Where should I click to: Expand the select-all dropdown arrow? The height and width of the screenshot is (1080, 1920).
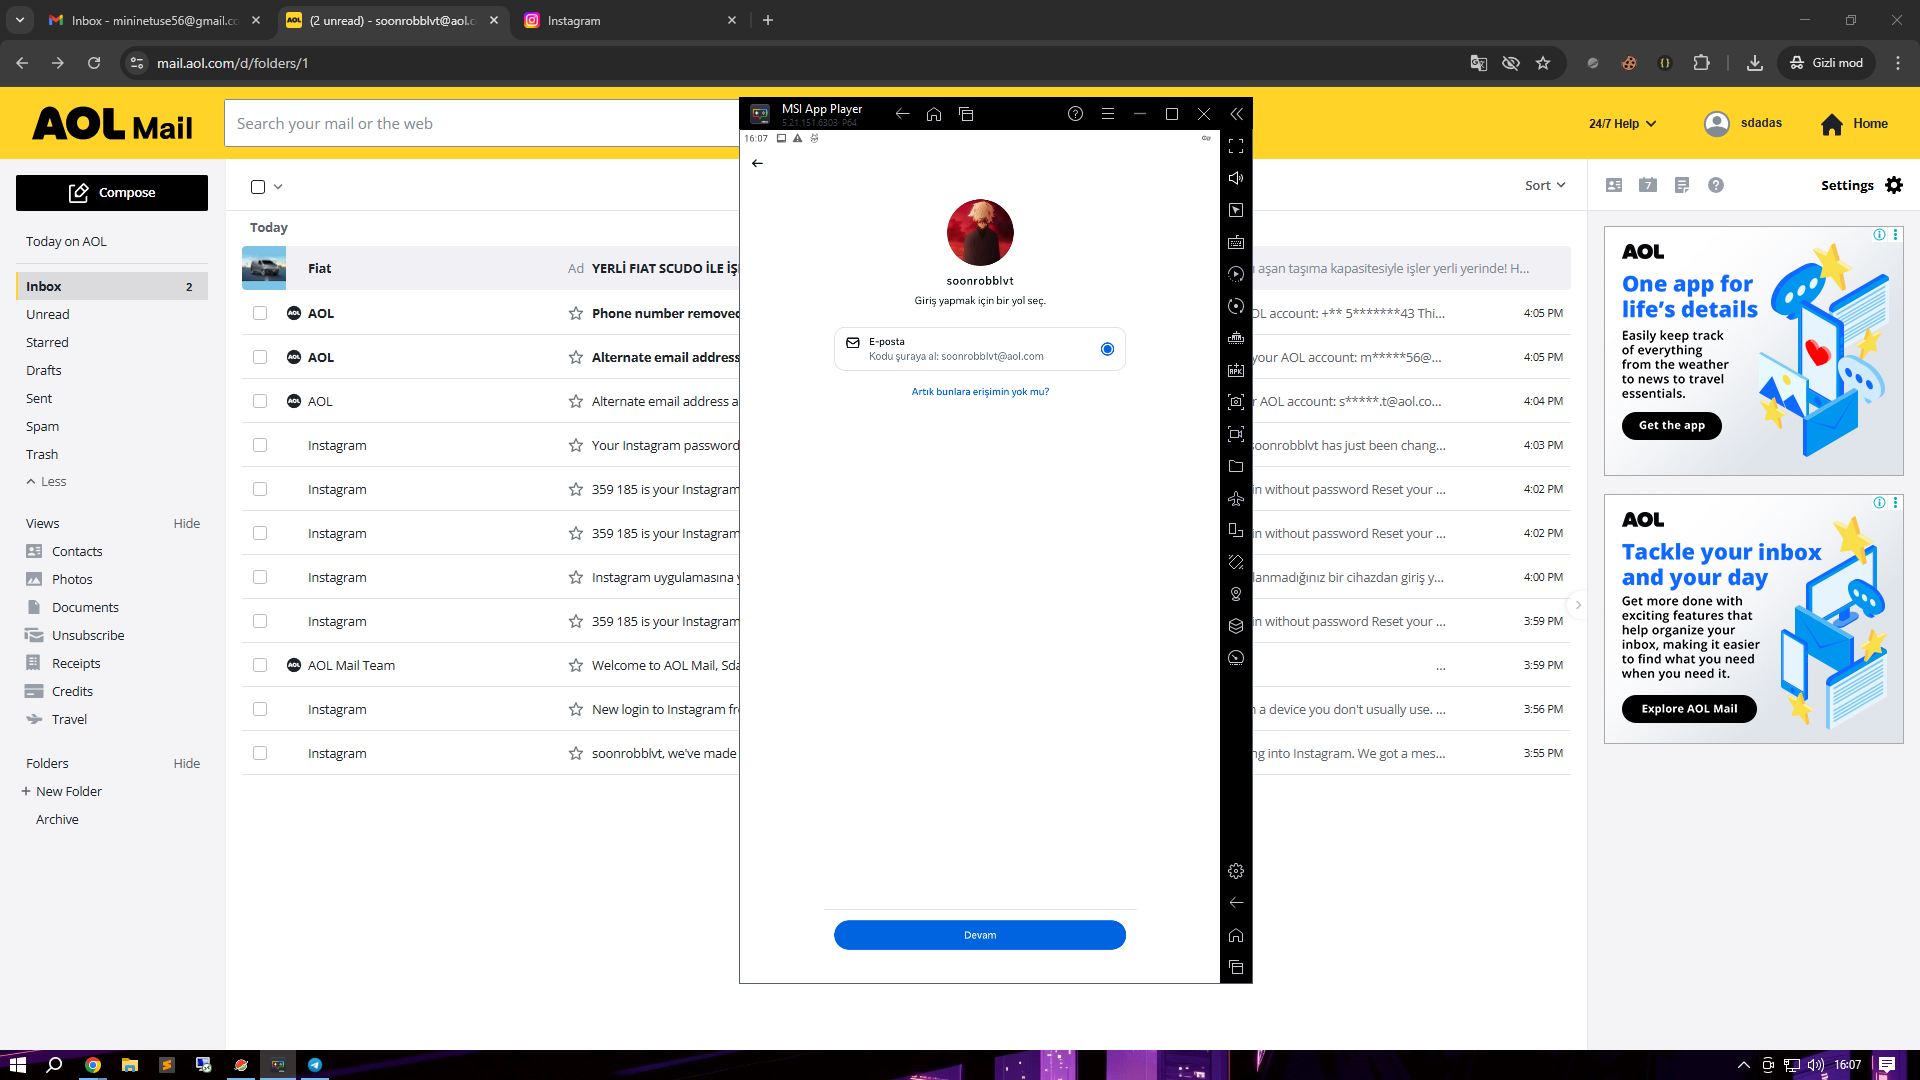coord(278,187)
